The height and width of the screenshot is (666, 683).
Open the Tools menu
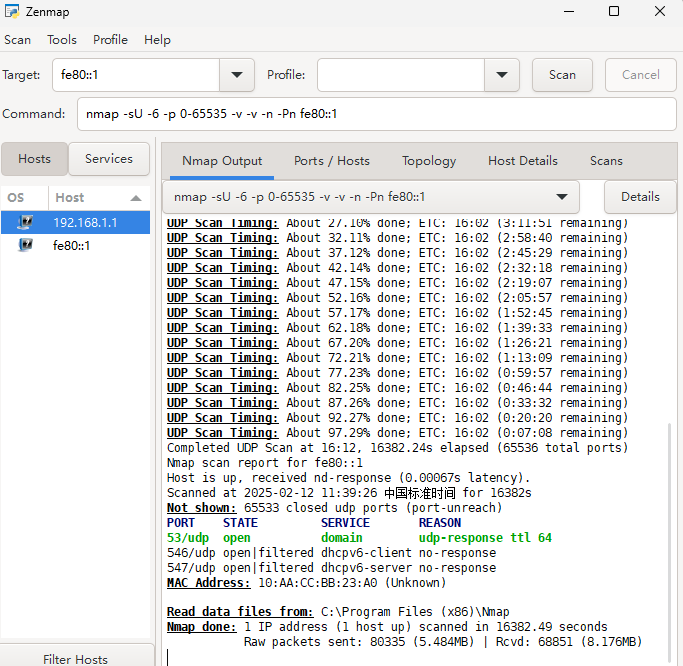(62, 40)
